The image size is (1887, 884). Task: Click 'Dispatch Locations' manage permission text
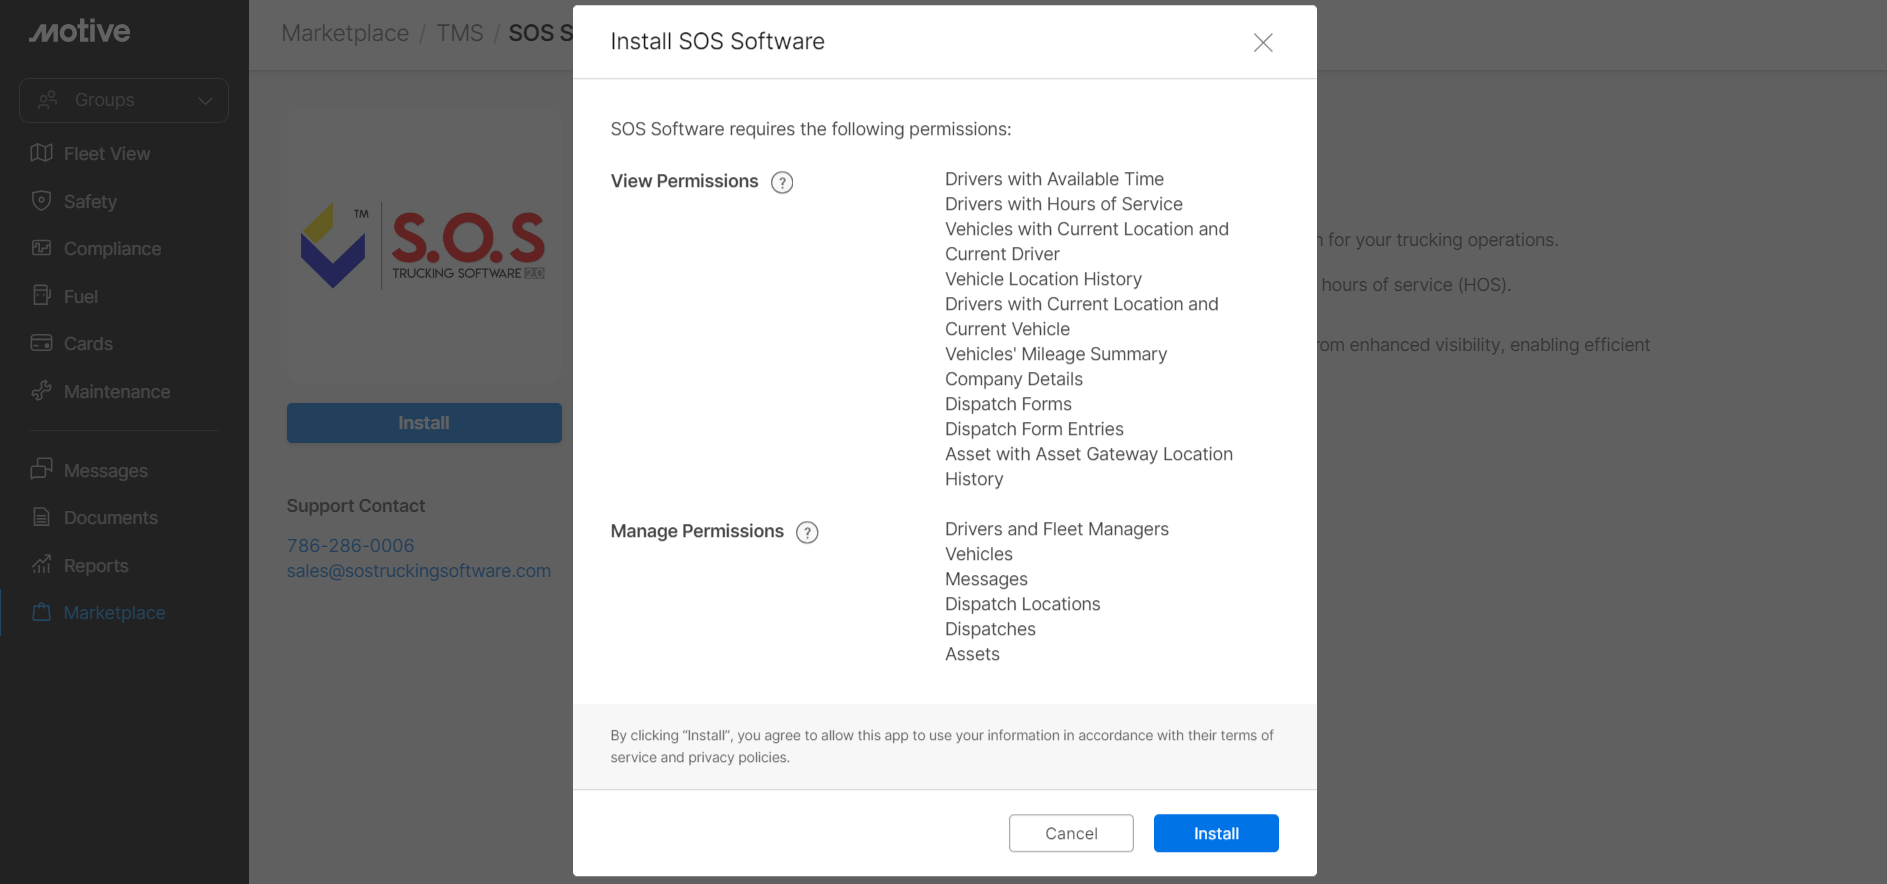[1022, 604]
